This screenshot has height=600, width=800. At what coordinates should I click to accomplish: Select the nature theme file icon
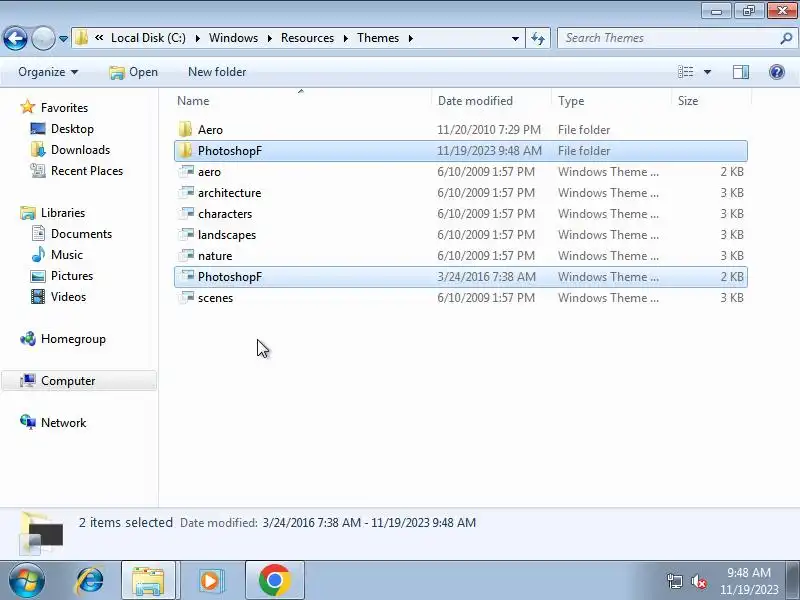(187, 255)
